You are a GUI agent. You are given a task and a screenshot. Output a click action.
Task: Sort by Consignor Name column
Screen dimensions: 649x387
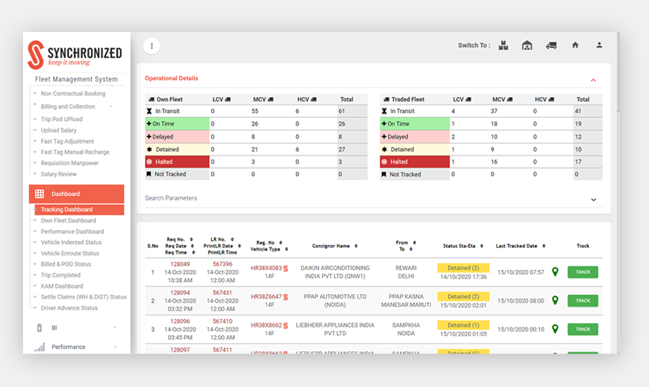(356, 246)
